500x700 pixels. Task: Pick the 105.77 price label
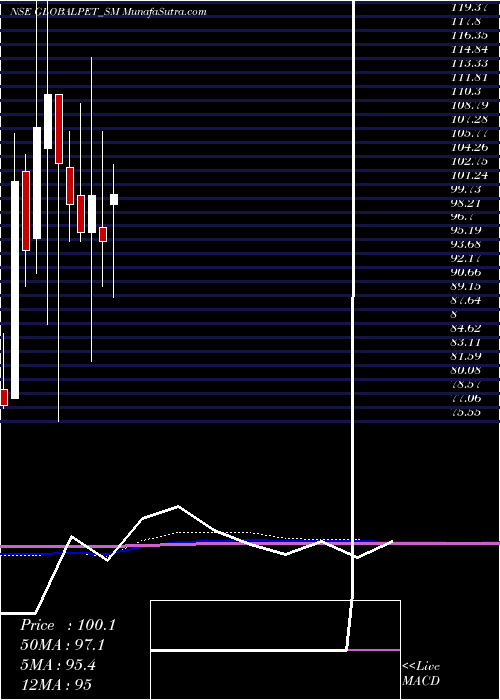[468, 133]
